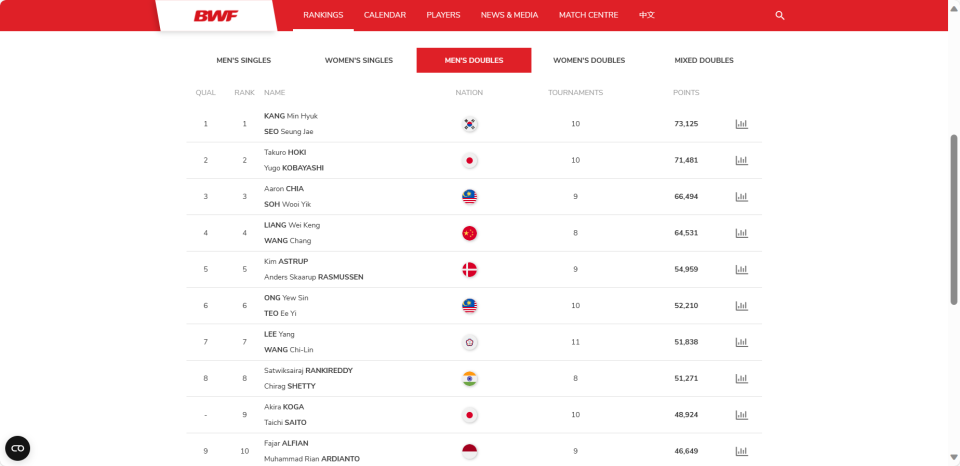This screenshot has width=960, height=466.
Task: Go to Match Centre in navigation
Action: (x=588, y=15)
